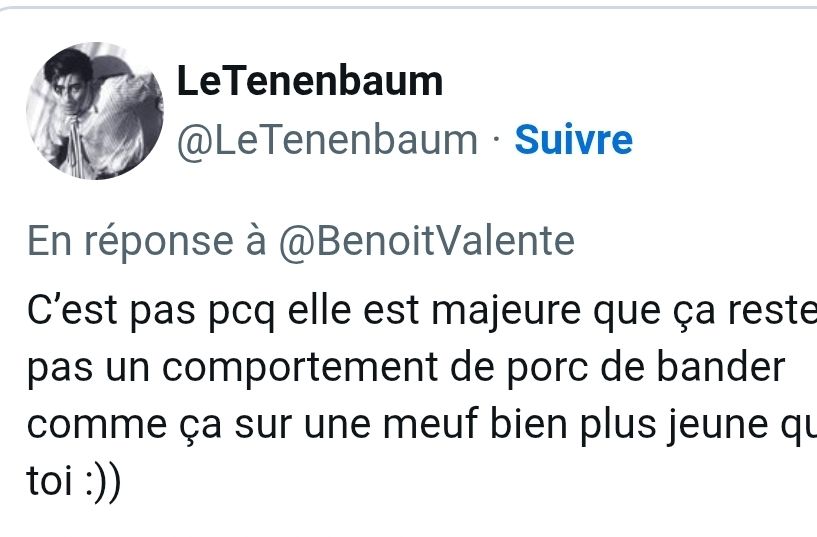Open the LeTenenbaum display name
The width and height of the screenshot is (817, 537).
[x=310, y=82]
